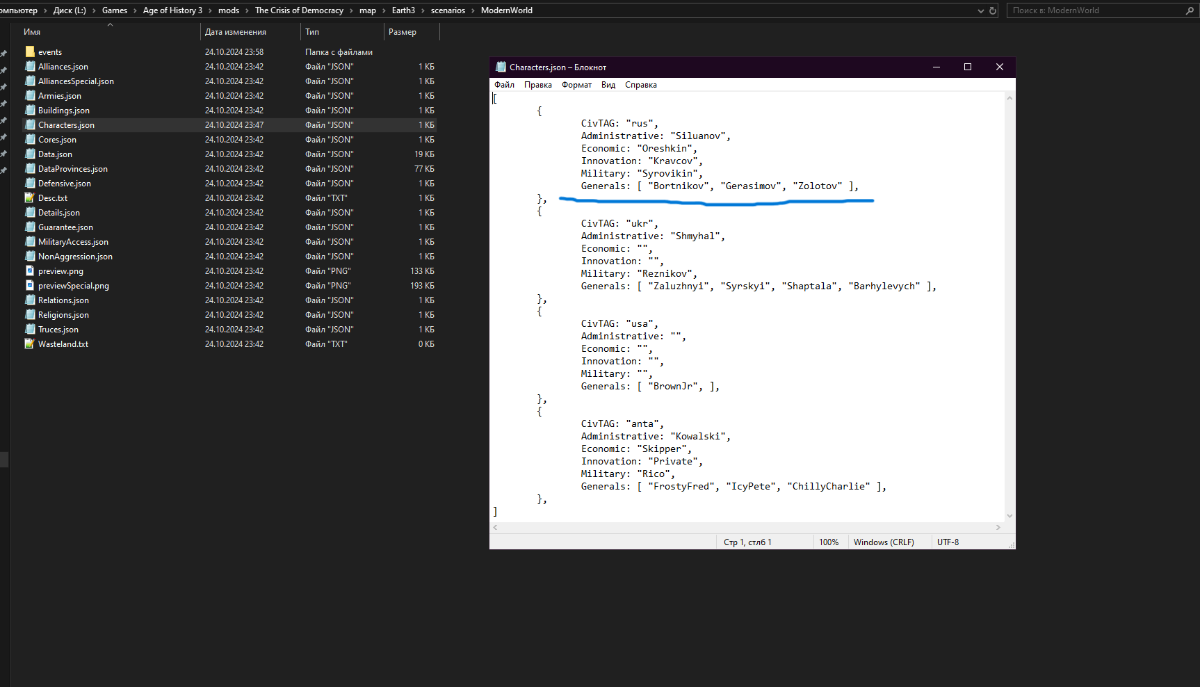Click the Relations.json file icon
The image size is (1200, 687).
point(30,300)
